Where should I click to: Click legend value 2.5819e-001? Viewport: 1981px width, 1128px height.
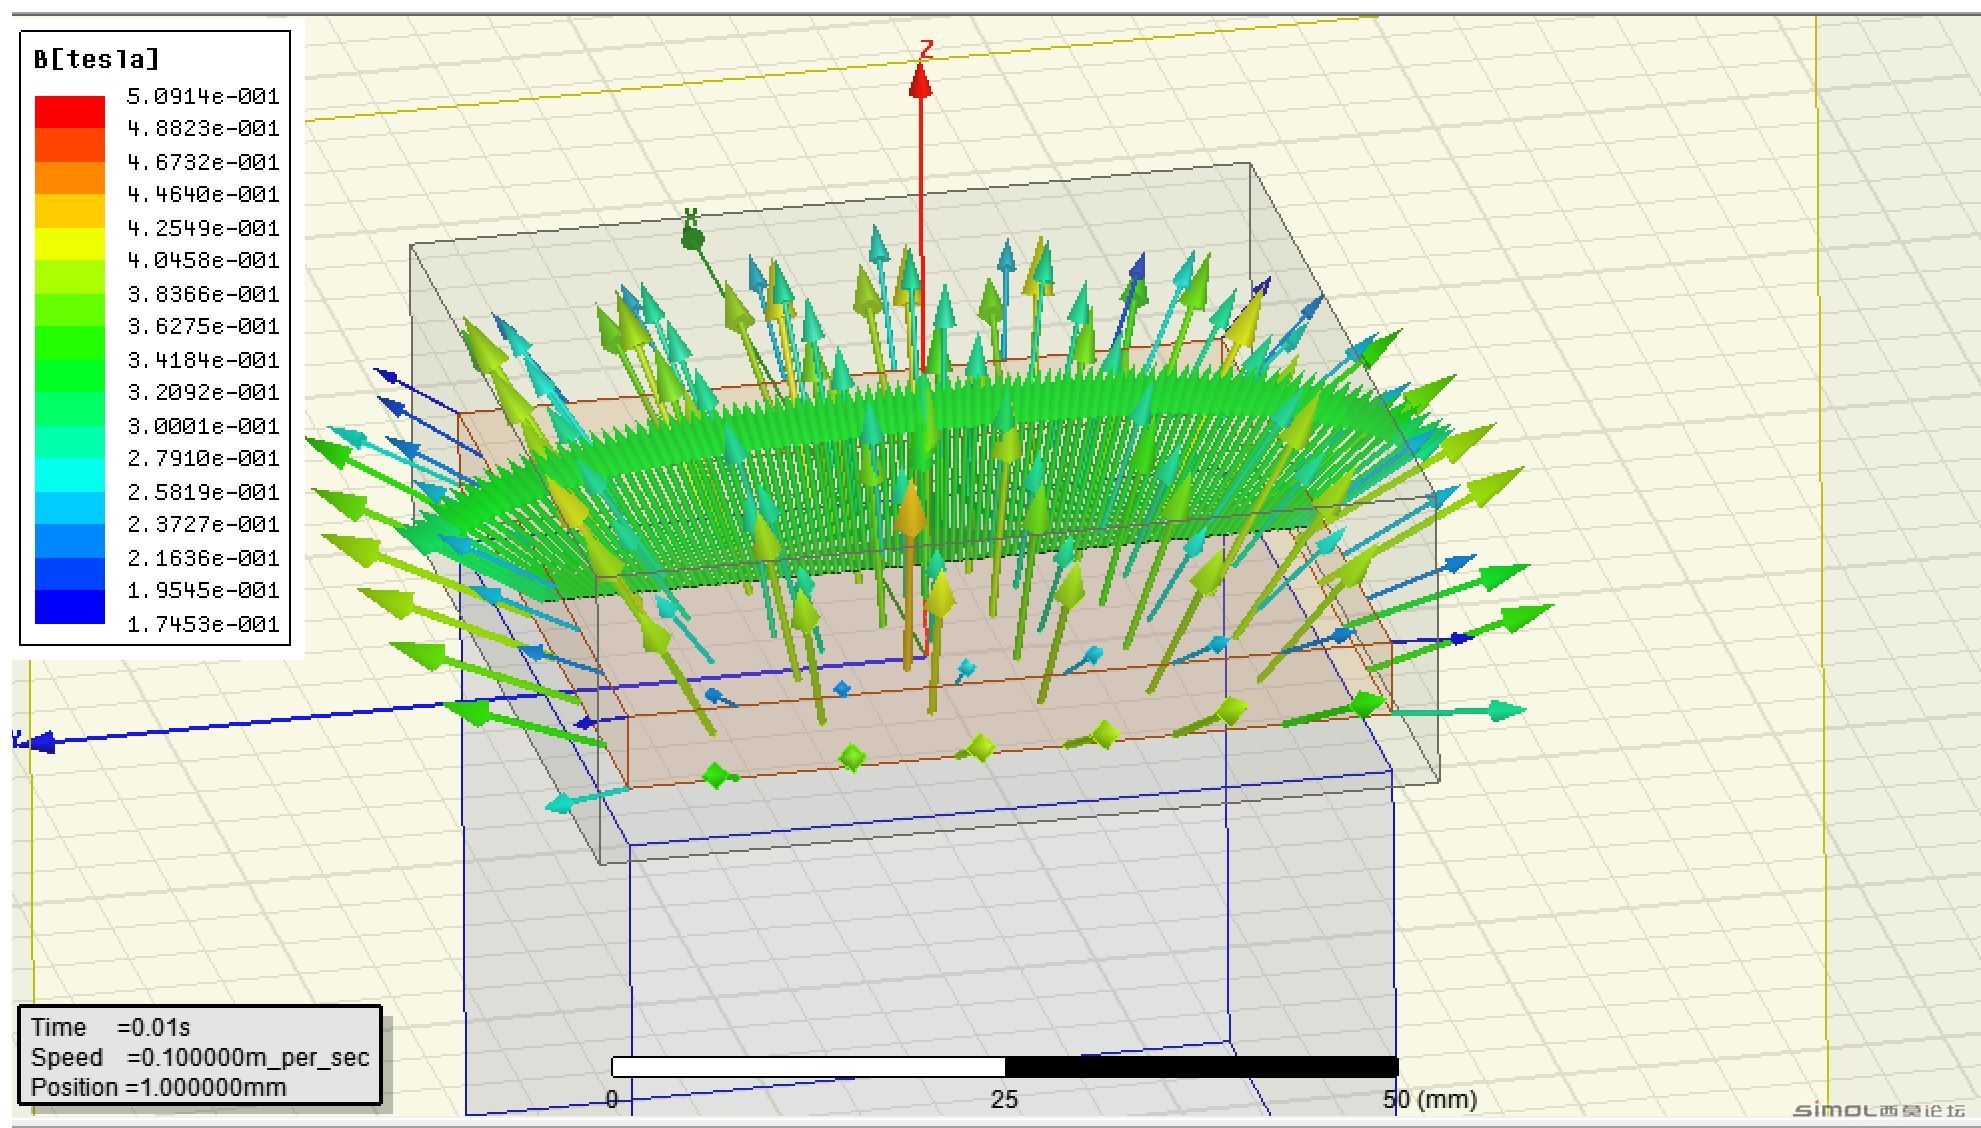pyautogui.click(x=203, y=492)
